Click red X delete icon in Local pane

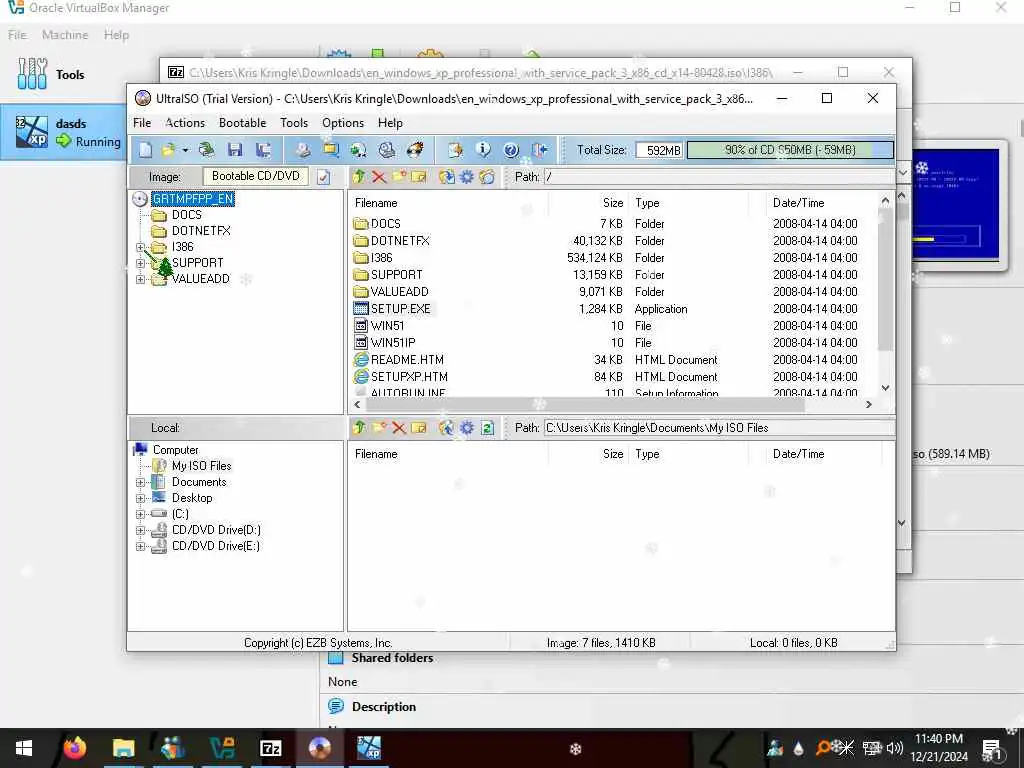coord(399,428)
